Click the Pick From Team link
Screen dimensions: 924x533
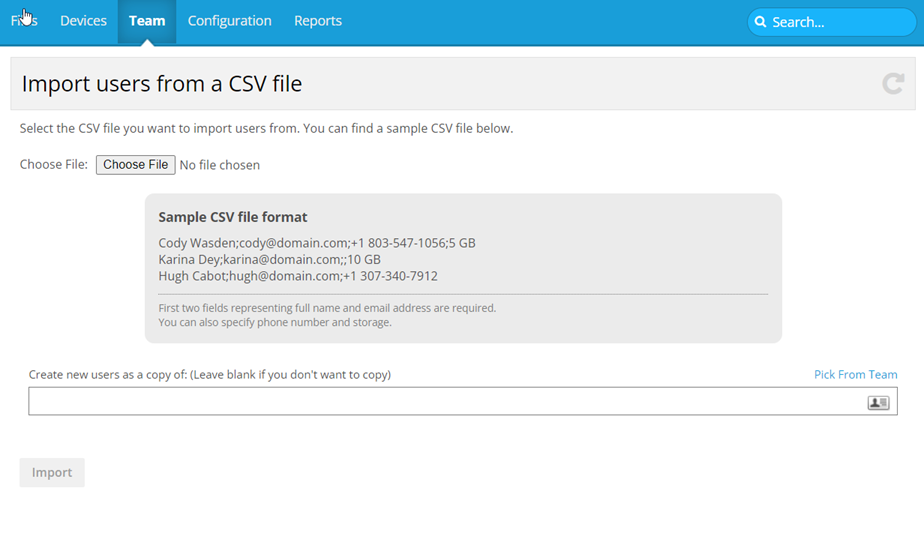[855, 375]
